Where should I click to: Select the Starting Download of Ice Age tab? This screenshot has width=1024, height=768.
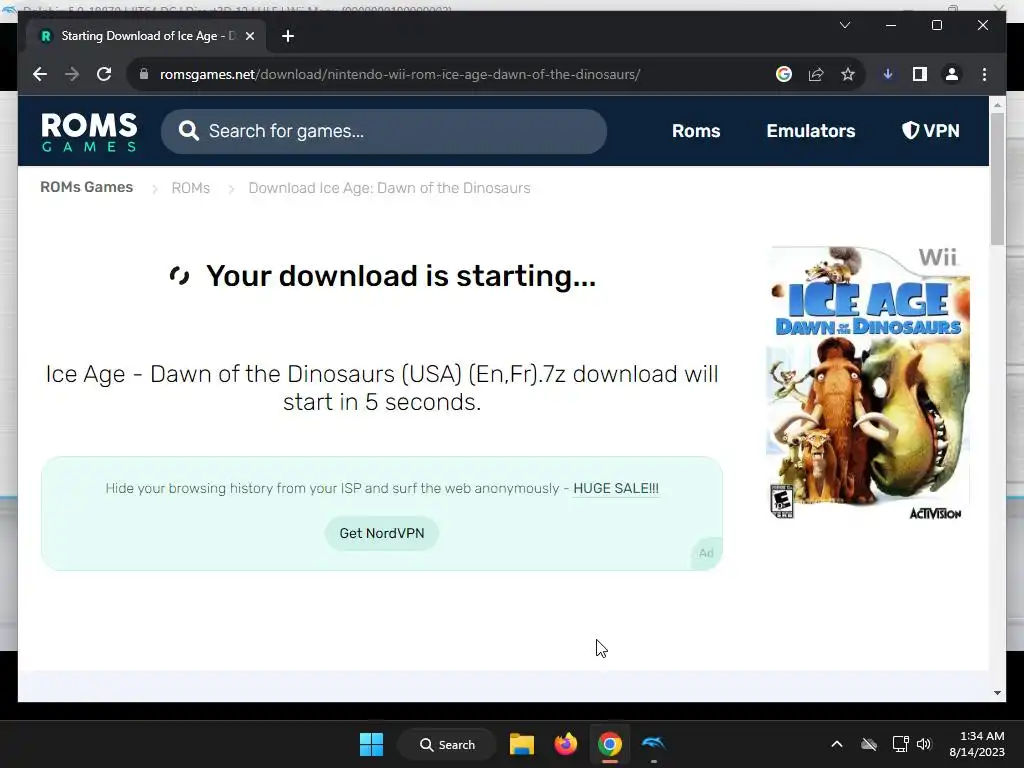[147, 36]
